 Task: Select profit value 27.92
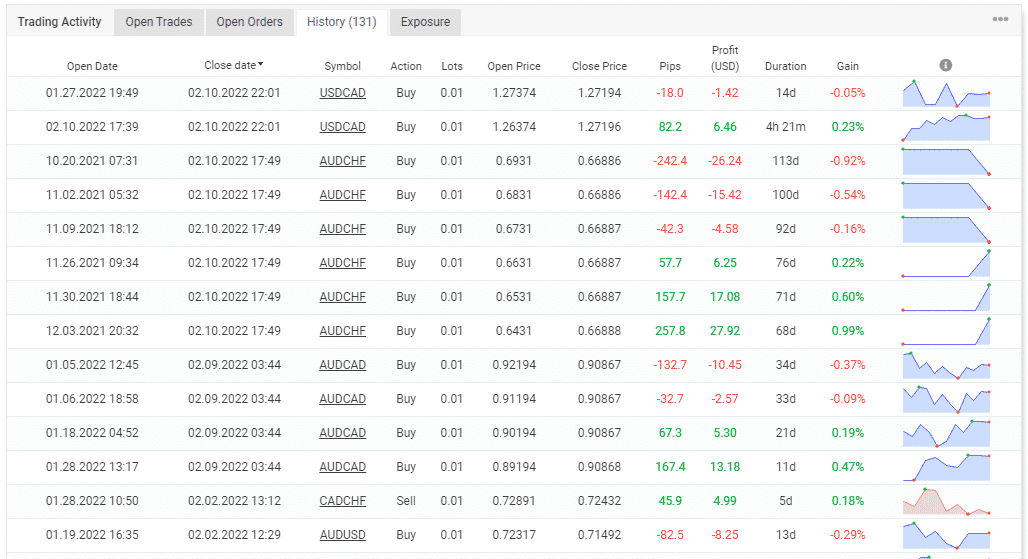click(x=725, y=331)
